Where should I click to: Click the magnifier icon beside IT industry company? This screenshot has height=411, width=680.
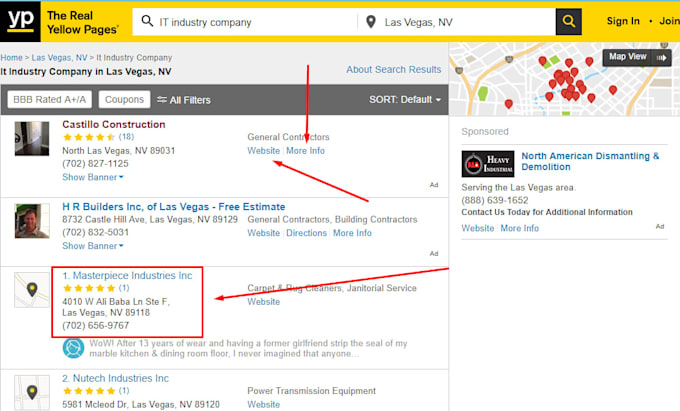(x=147, y=21)
